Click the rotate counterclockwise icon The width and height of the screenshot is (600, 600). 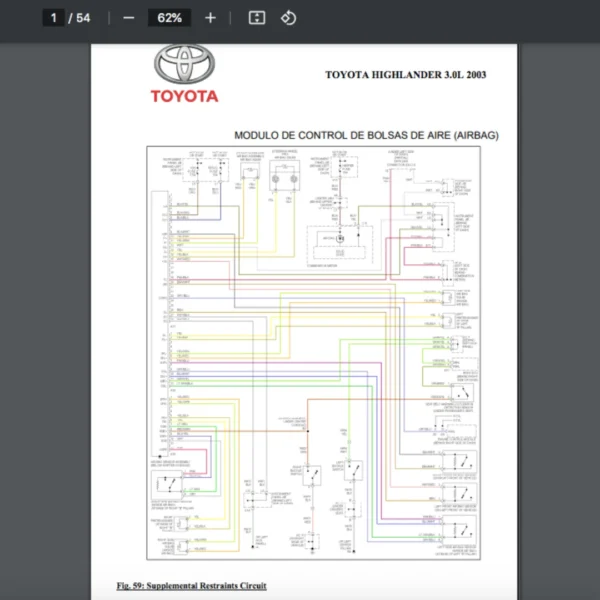(288, 18)
